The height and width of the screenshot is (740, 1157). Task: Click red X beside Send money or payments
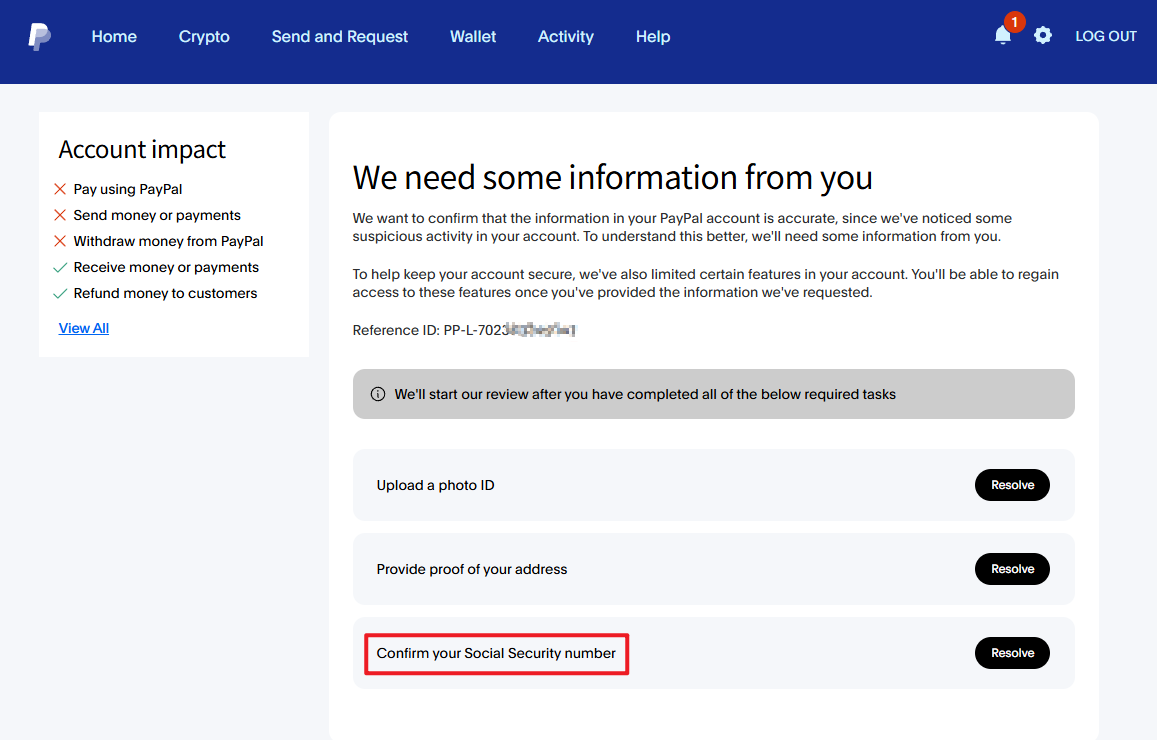point(60,215)
